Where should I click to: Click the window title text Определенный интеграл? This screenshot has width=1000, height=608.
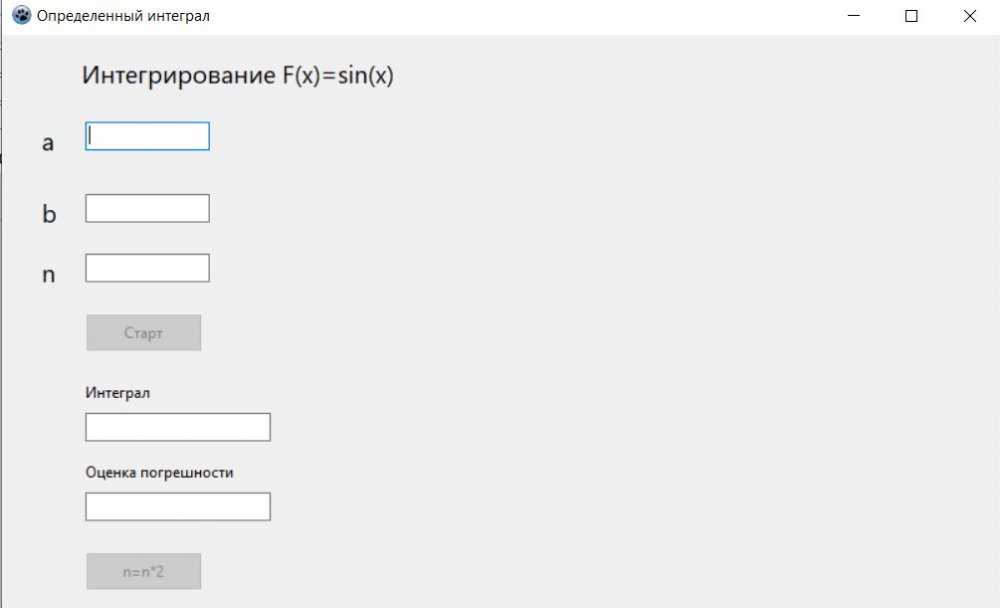click(x=123, y=16)
